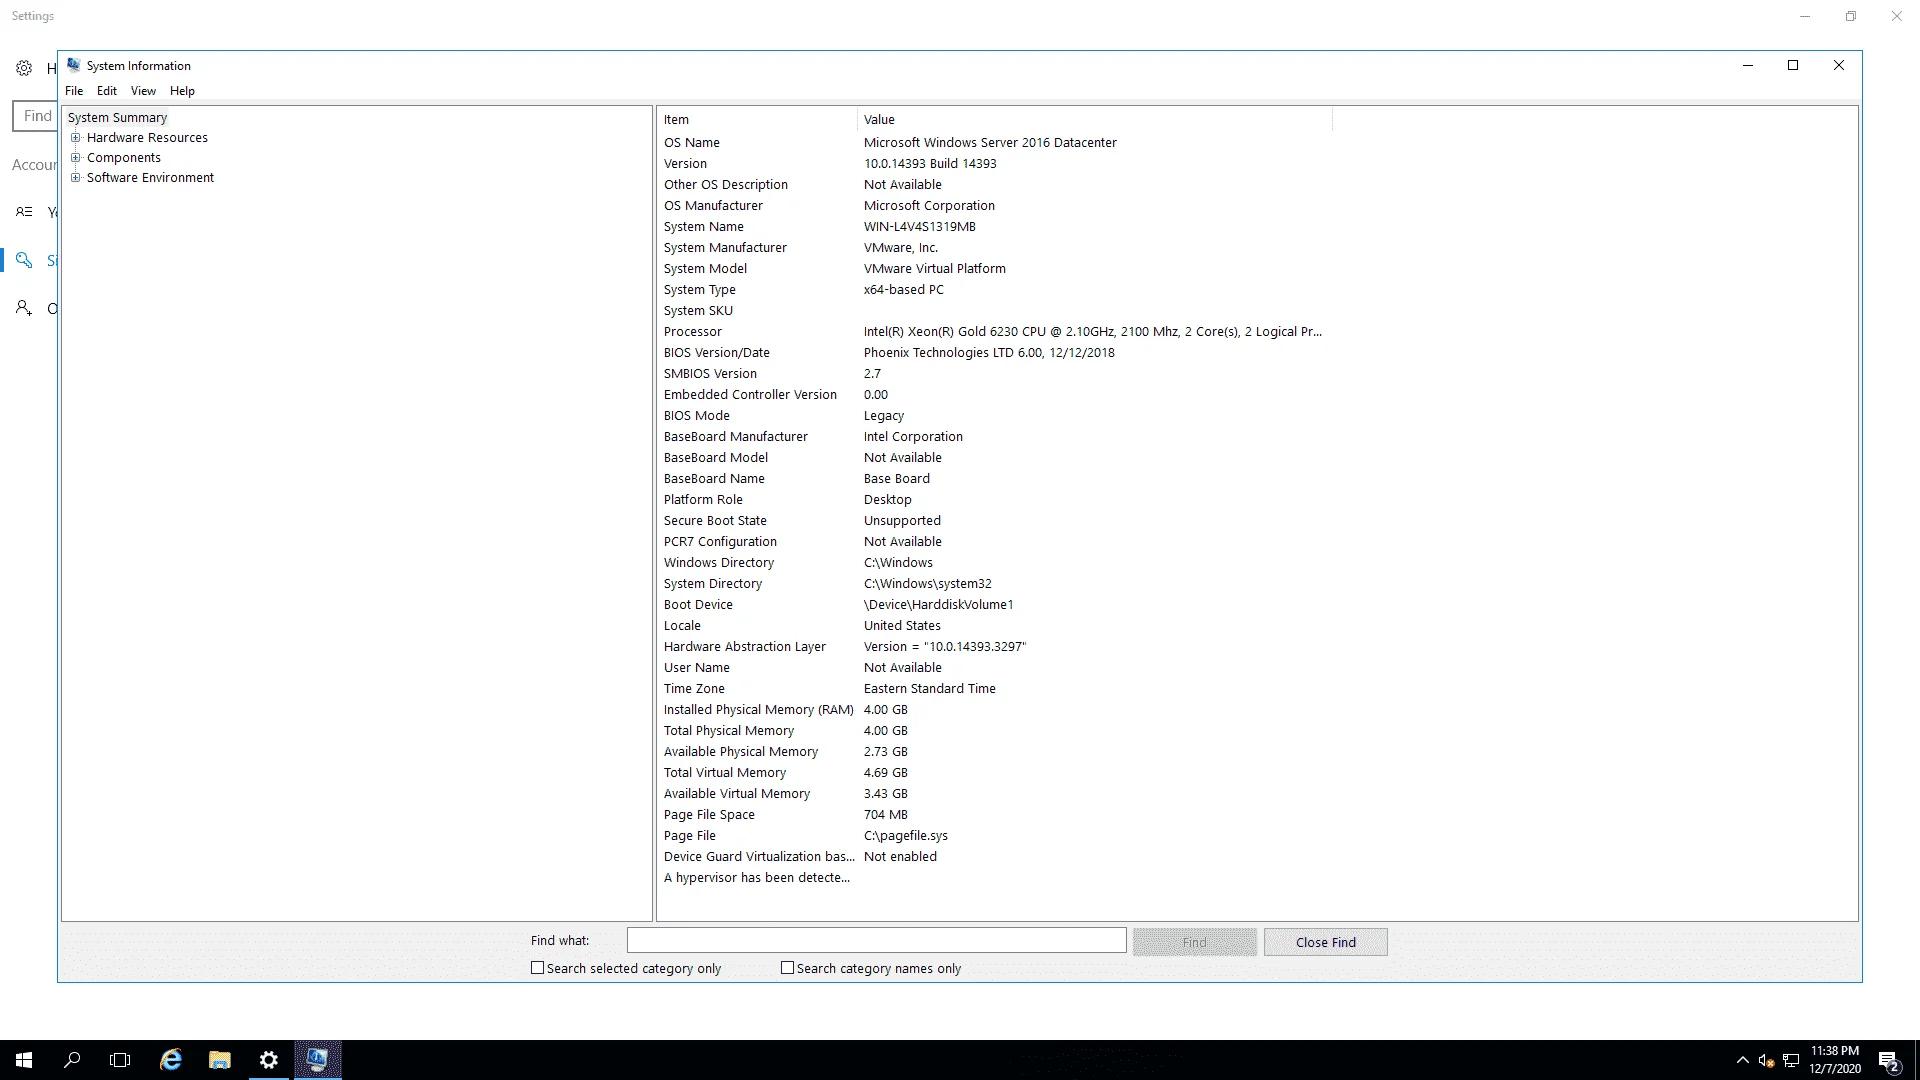Open the File menu
The width and height of the screenshot is (1920, 1080).
(74, 91)
